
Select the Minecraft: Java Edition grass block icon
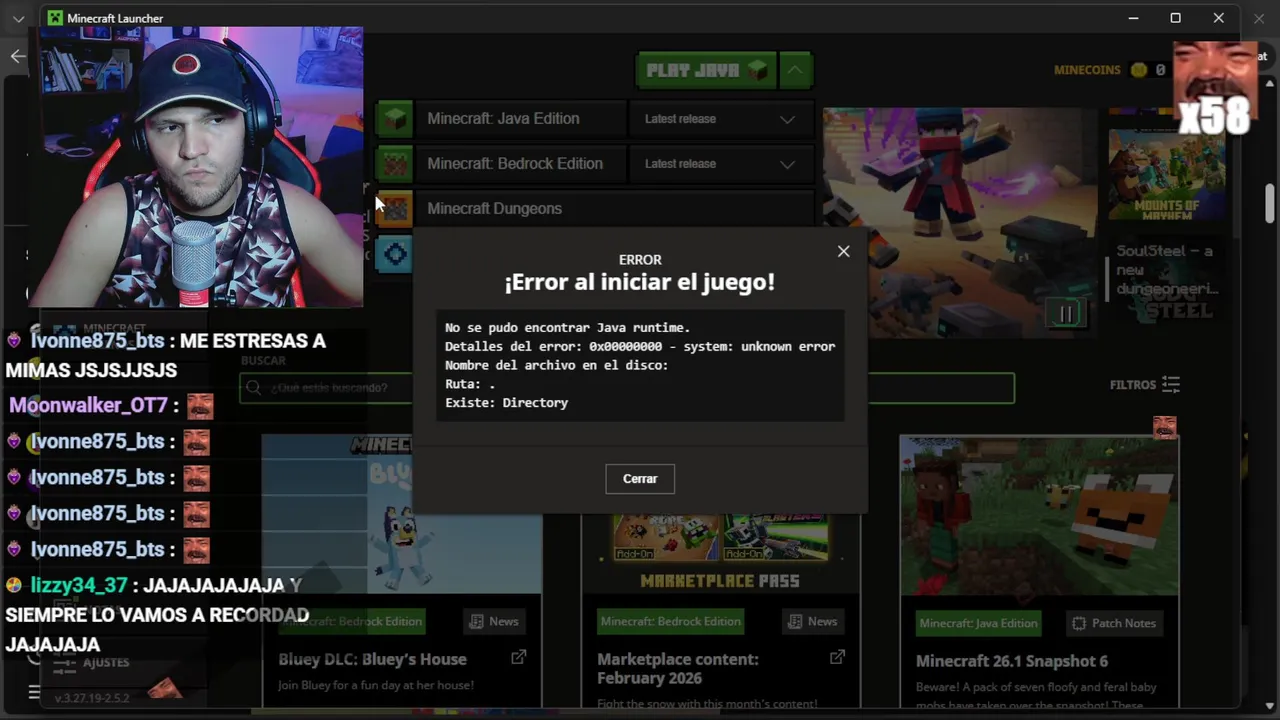394,119
